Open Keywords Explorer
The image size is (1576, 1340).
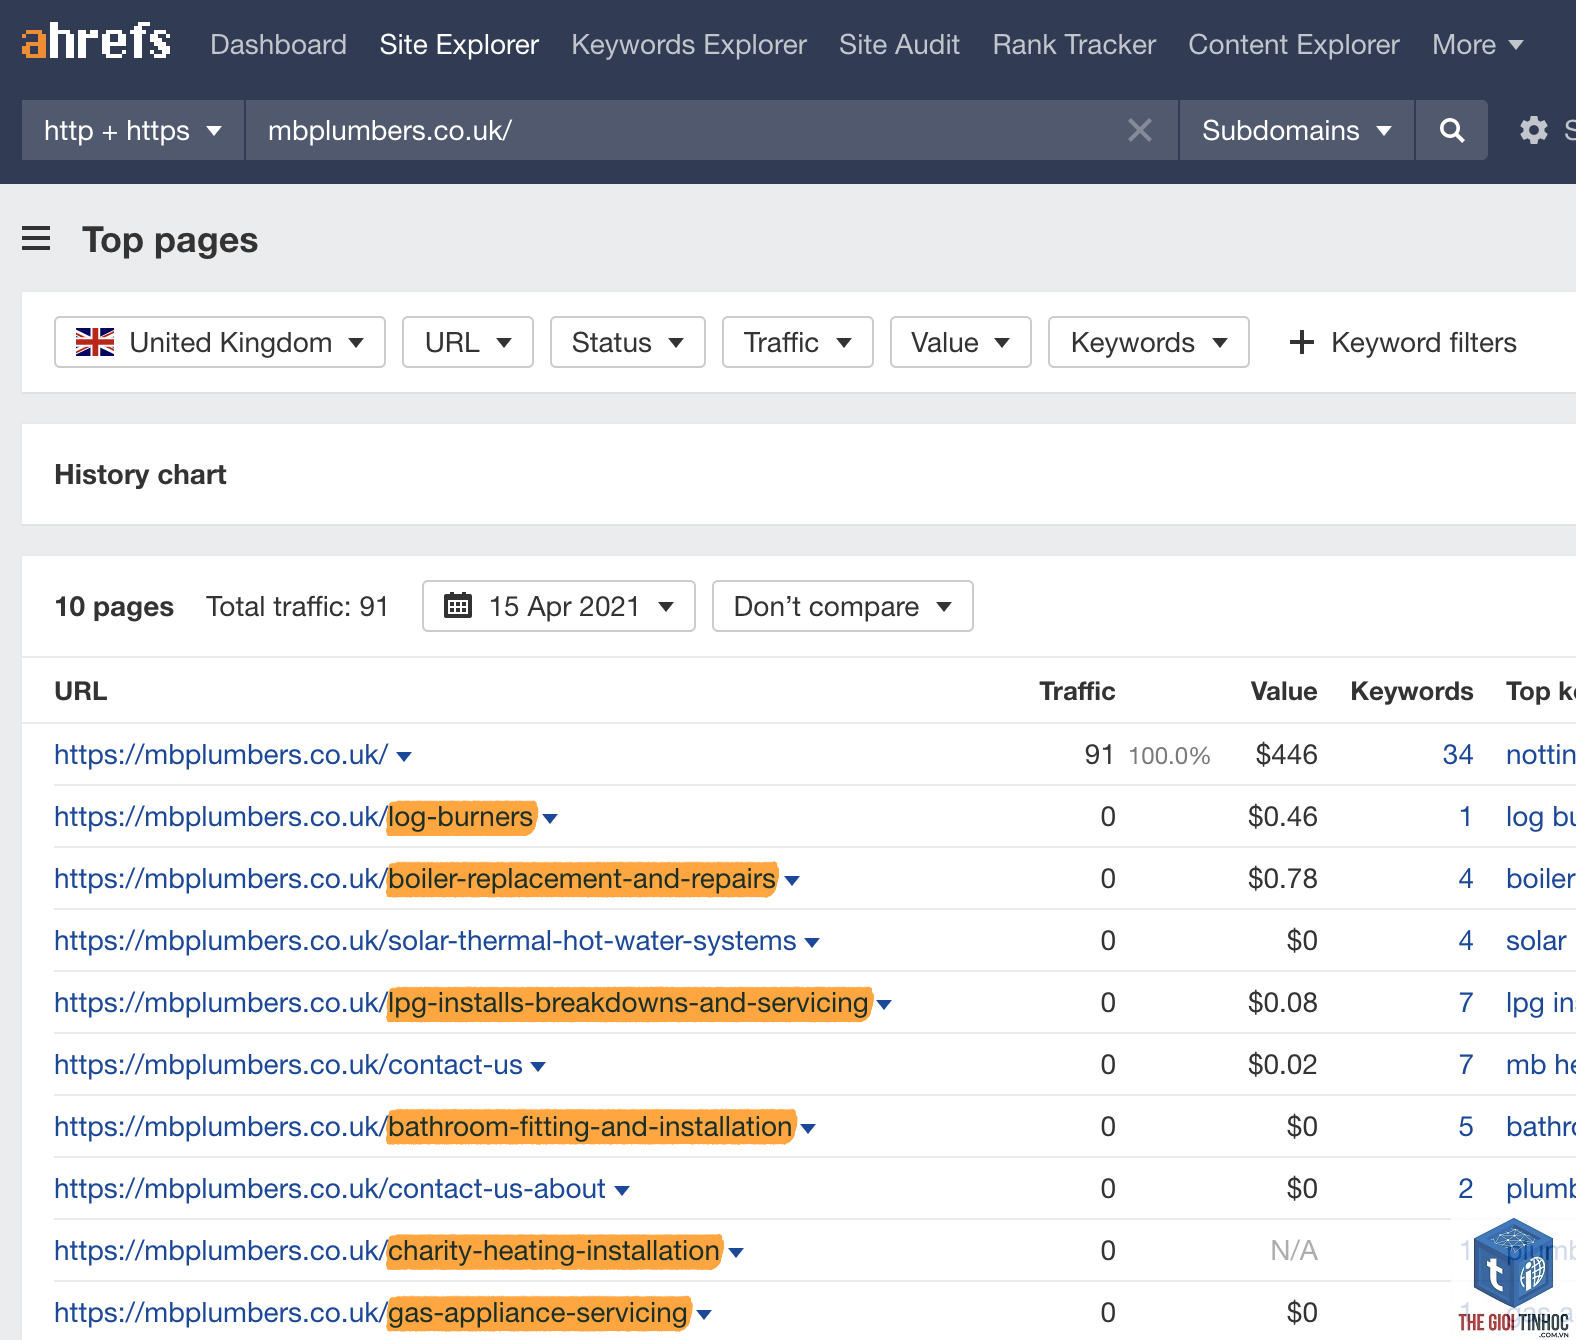(x=689, y=44)
